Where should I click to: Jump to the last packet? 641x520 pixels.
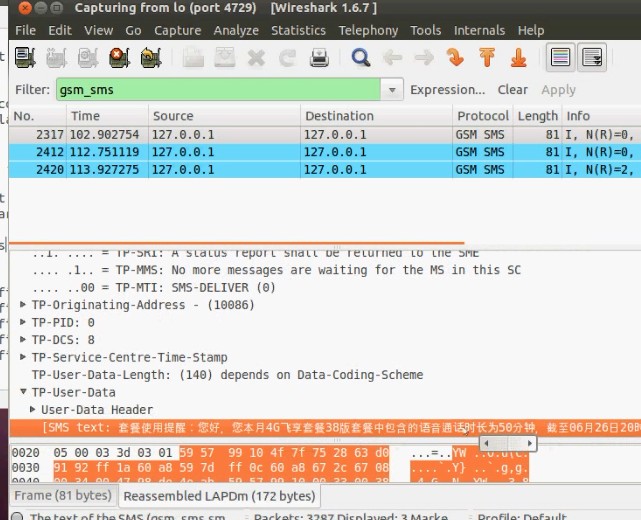click(x=518, y=57)
